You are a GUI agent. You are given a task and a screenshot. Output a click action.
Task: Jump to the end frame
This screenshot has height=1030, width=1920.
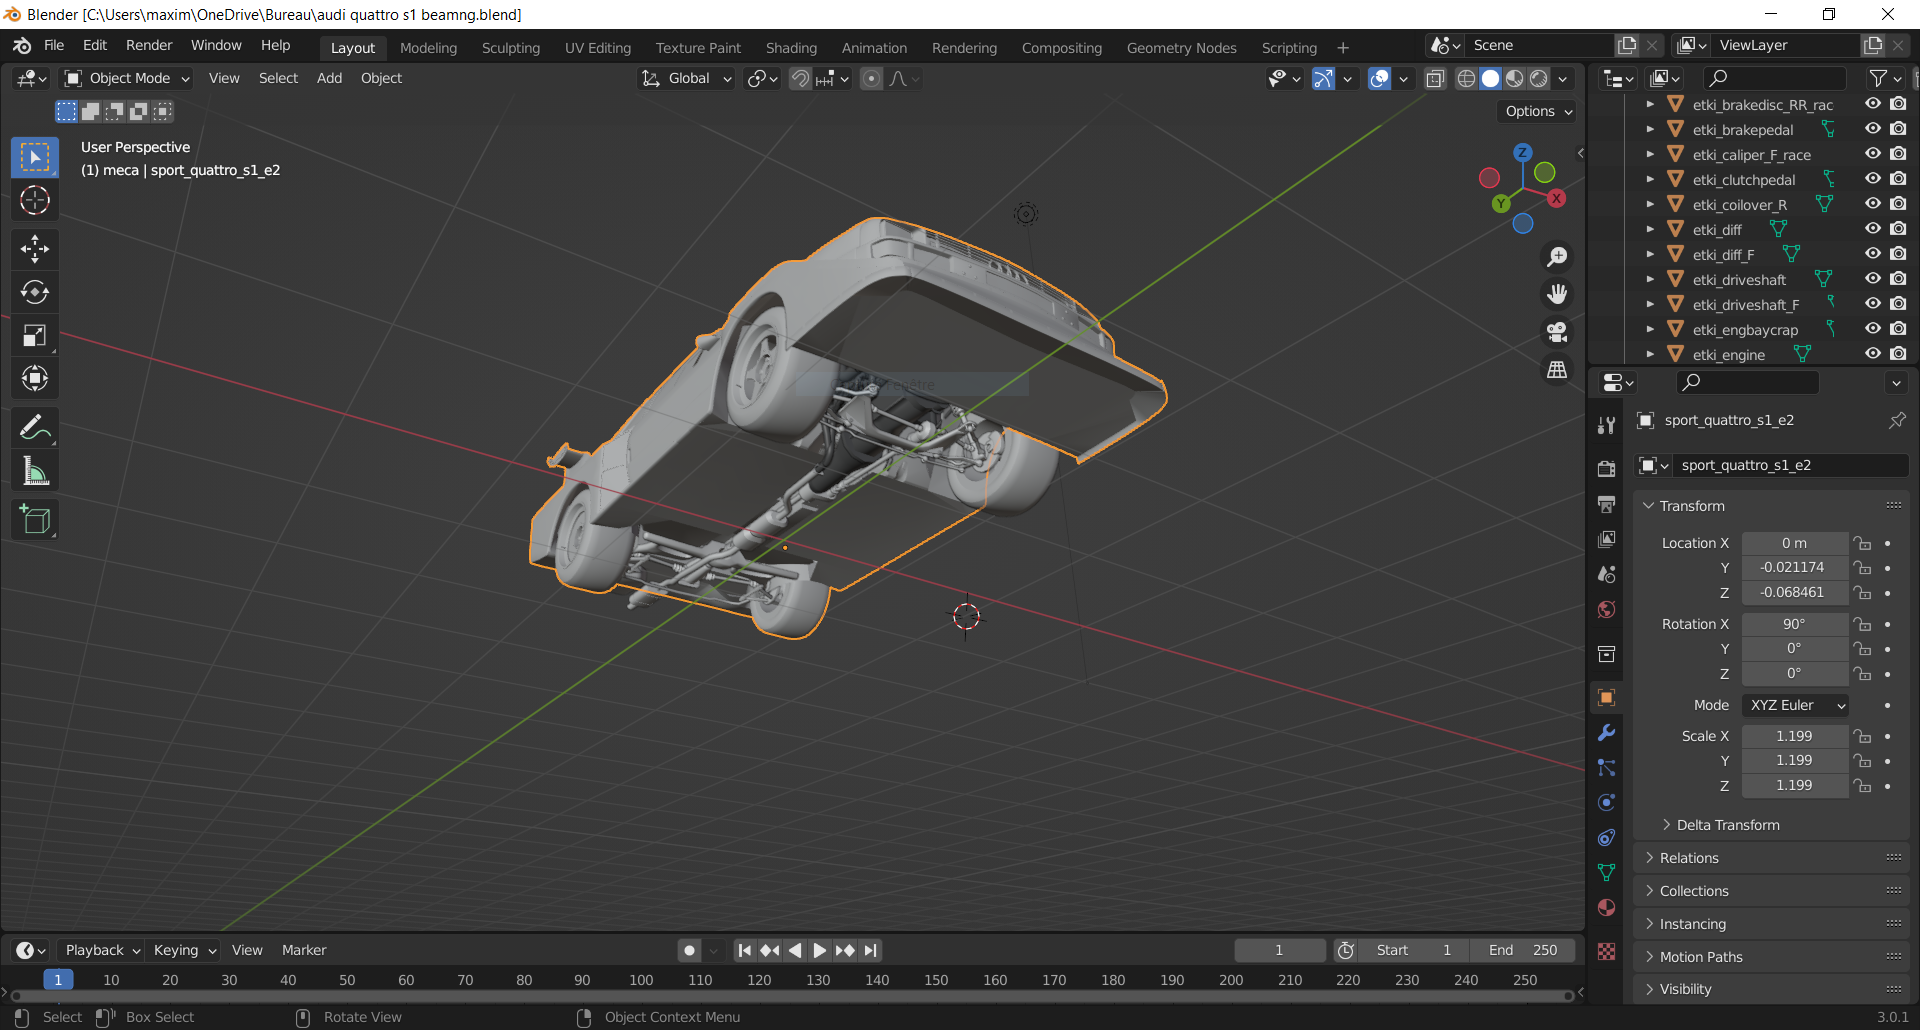point(871,950)
